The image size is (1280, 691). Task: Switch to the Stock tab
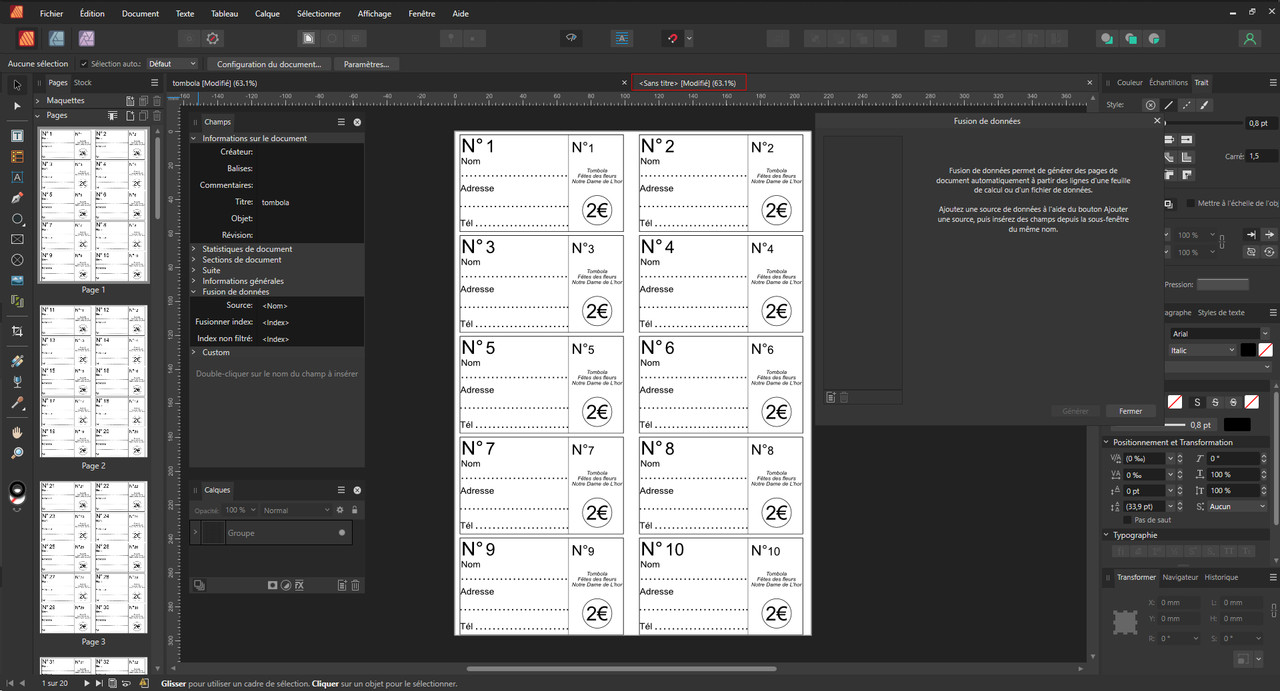click(x=82, y=82)
